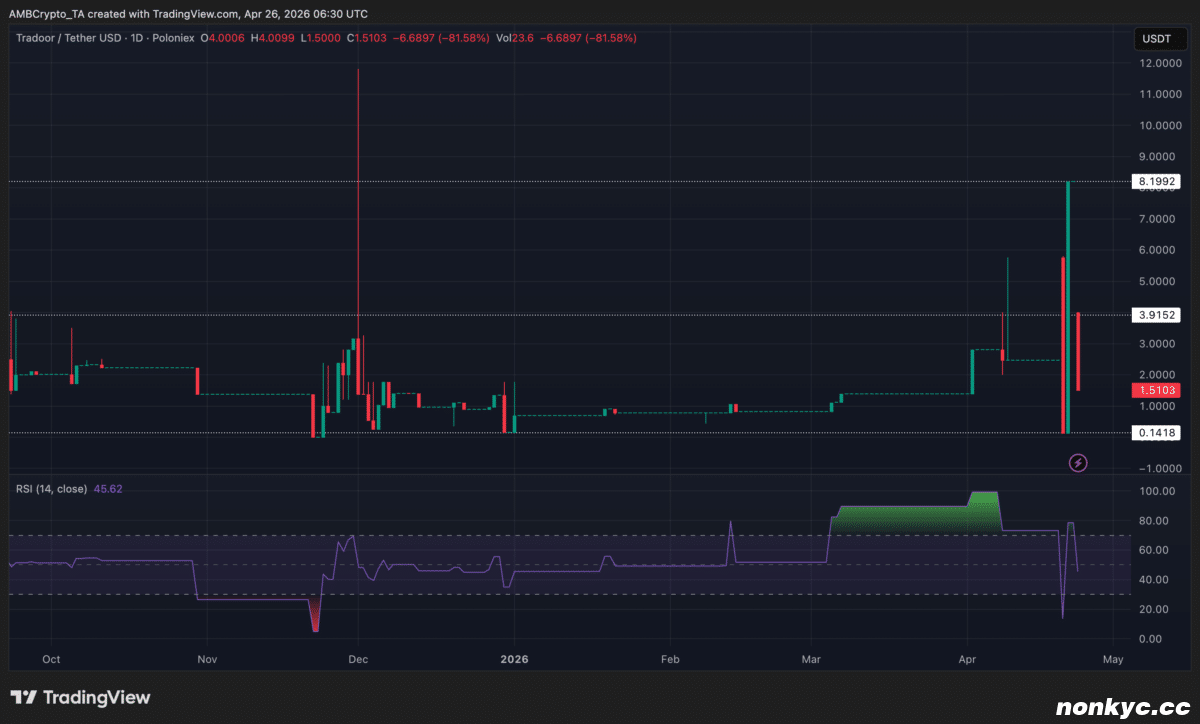The image size is (1200, 724).
Task: Click the 2026 marker on time axis
Action: pyautogui.click(x=514, y=660)
